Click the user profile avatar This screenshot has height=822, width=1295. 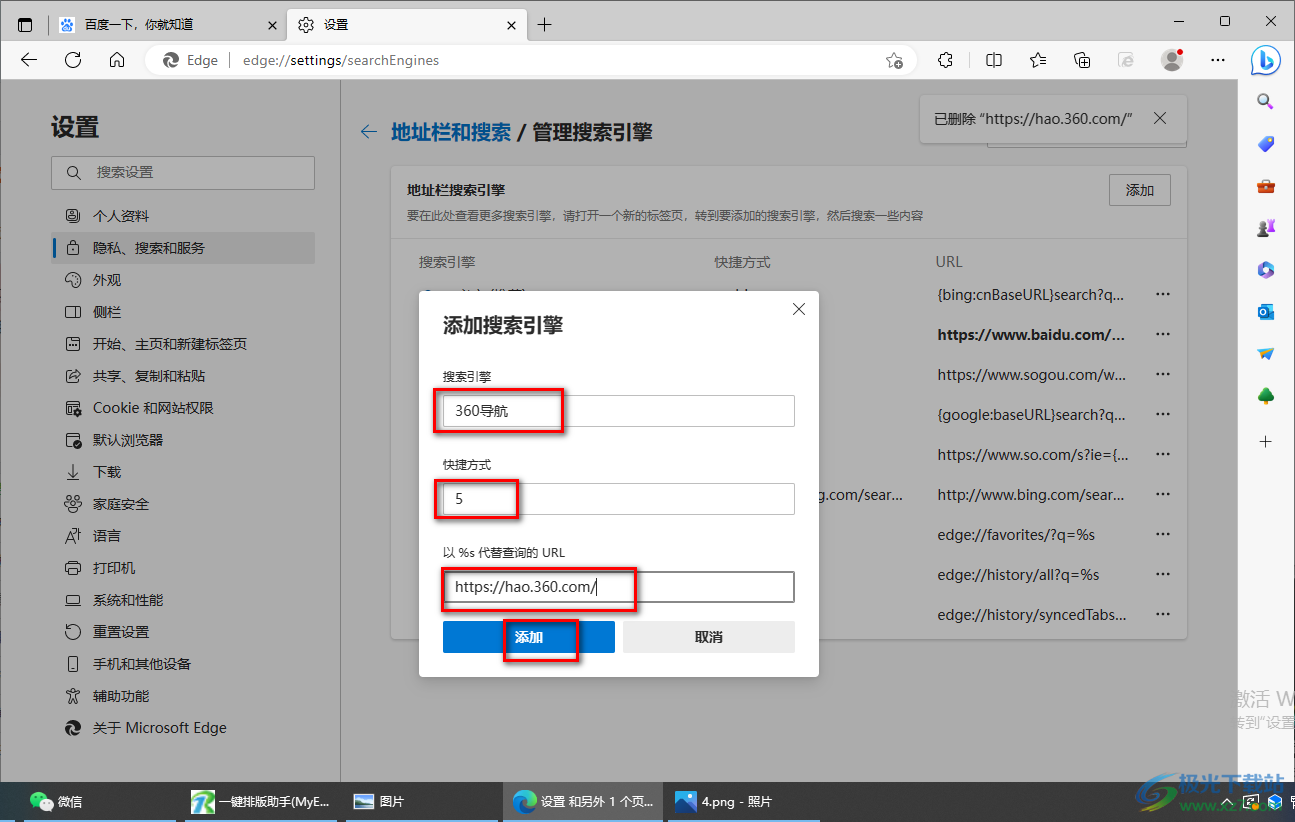(1172, 60)
